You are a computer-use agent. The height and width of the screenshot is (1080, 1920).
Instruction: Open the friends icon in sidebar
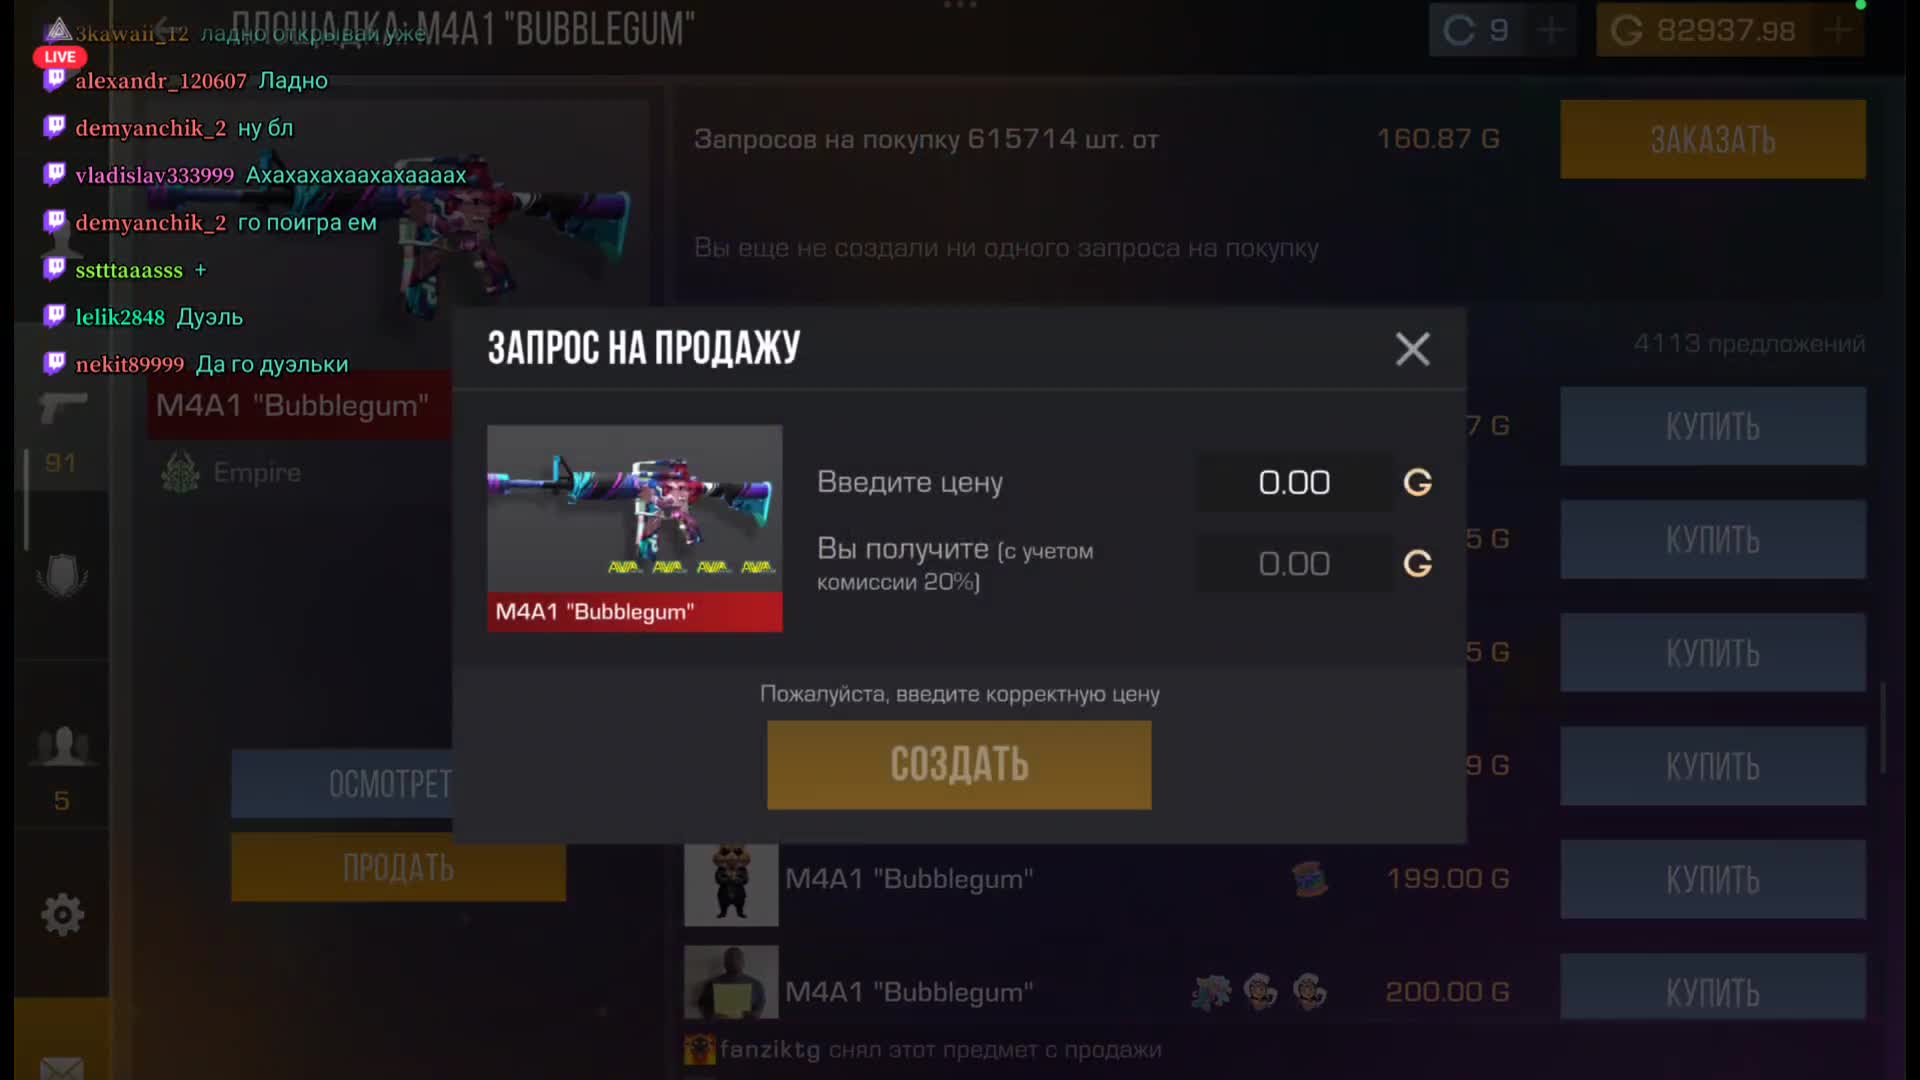tap(63, 746)
